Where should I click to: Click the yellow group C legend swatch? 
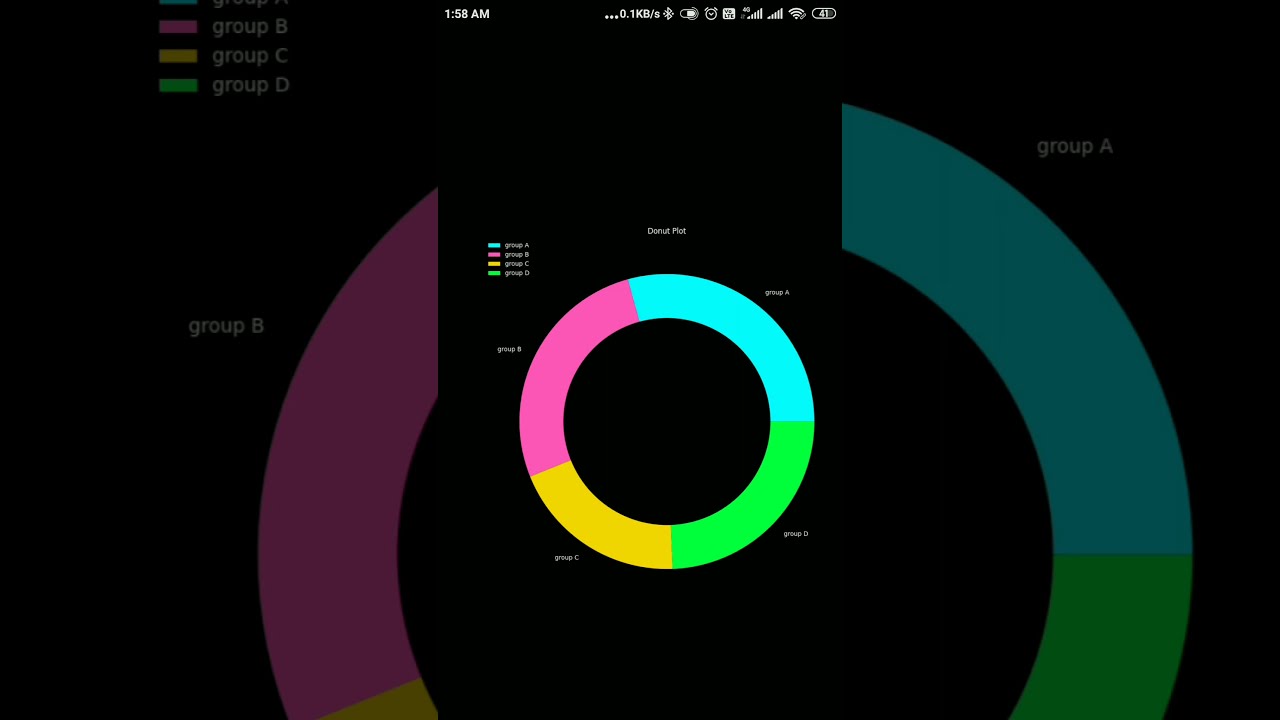point(494,264)
